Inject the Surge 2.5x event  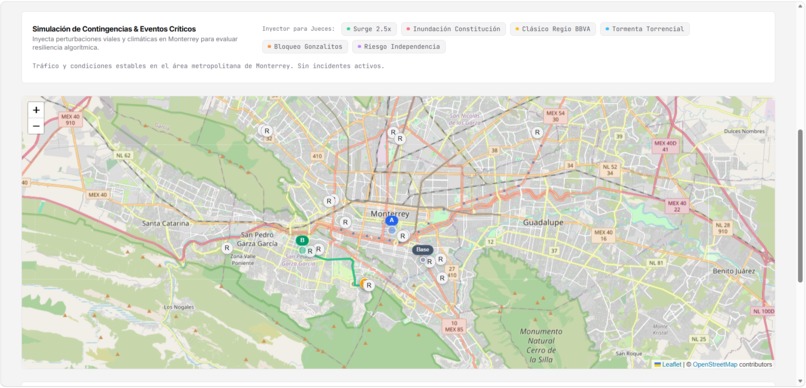point(369,29)
